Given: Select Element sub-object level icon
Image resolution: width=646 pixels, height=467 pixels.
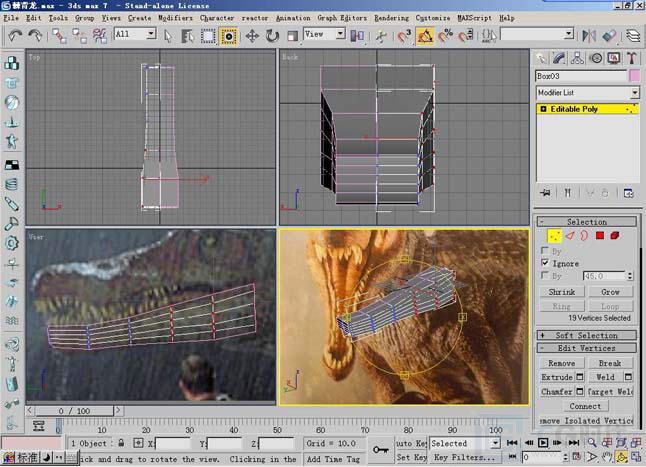Looking at the screenshot, I should (615, 236).
